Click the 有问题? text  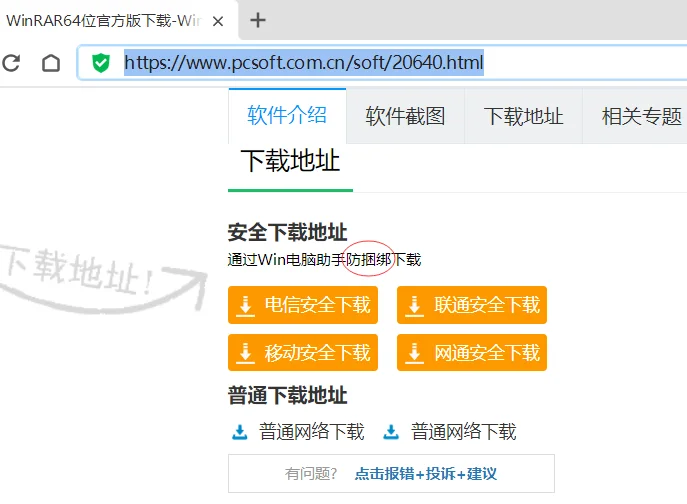coord(311,474)
